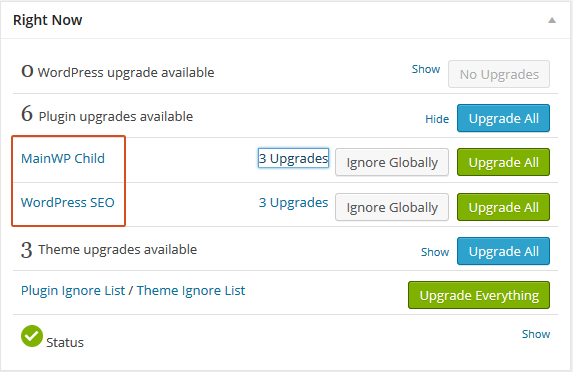Click the disabled No Upgrades button
Image resolution: width=573 pixels, height=372 pixels.
coord(499,74)
